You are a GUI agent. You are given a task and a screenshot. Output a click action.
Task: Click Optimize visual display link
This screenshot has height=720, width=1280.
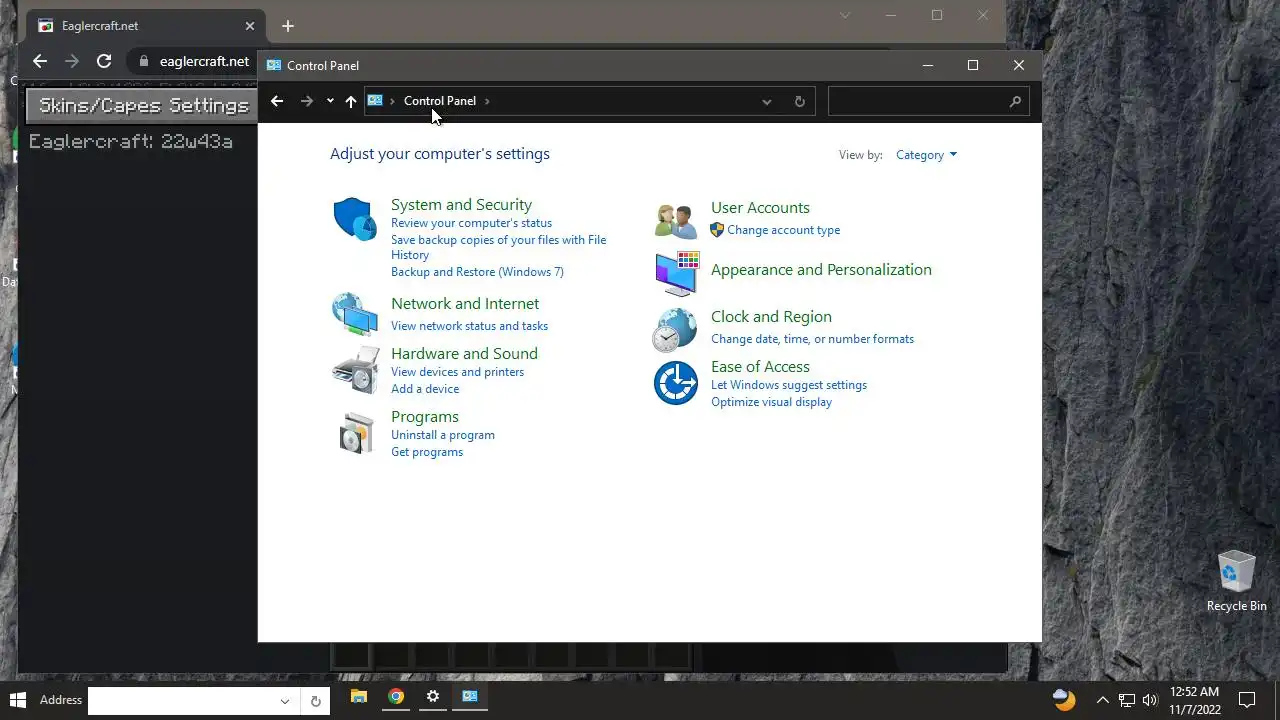771,402
